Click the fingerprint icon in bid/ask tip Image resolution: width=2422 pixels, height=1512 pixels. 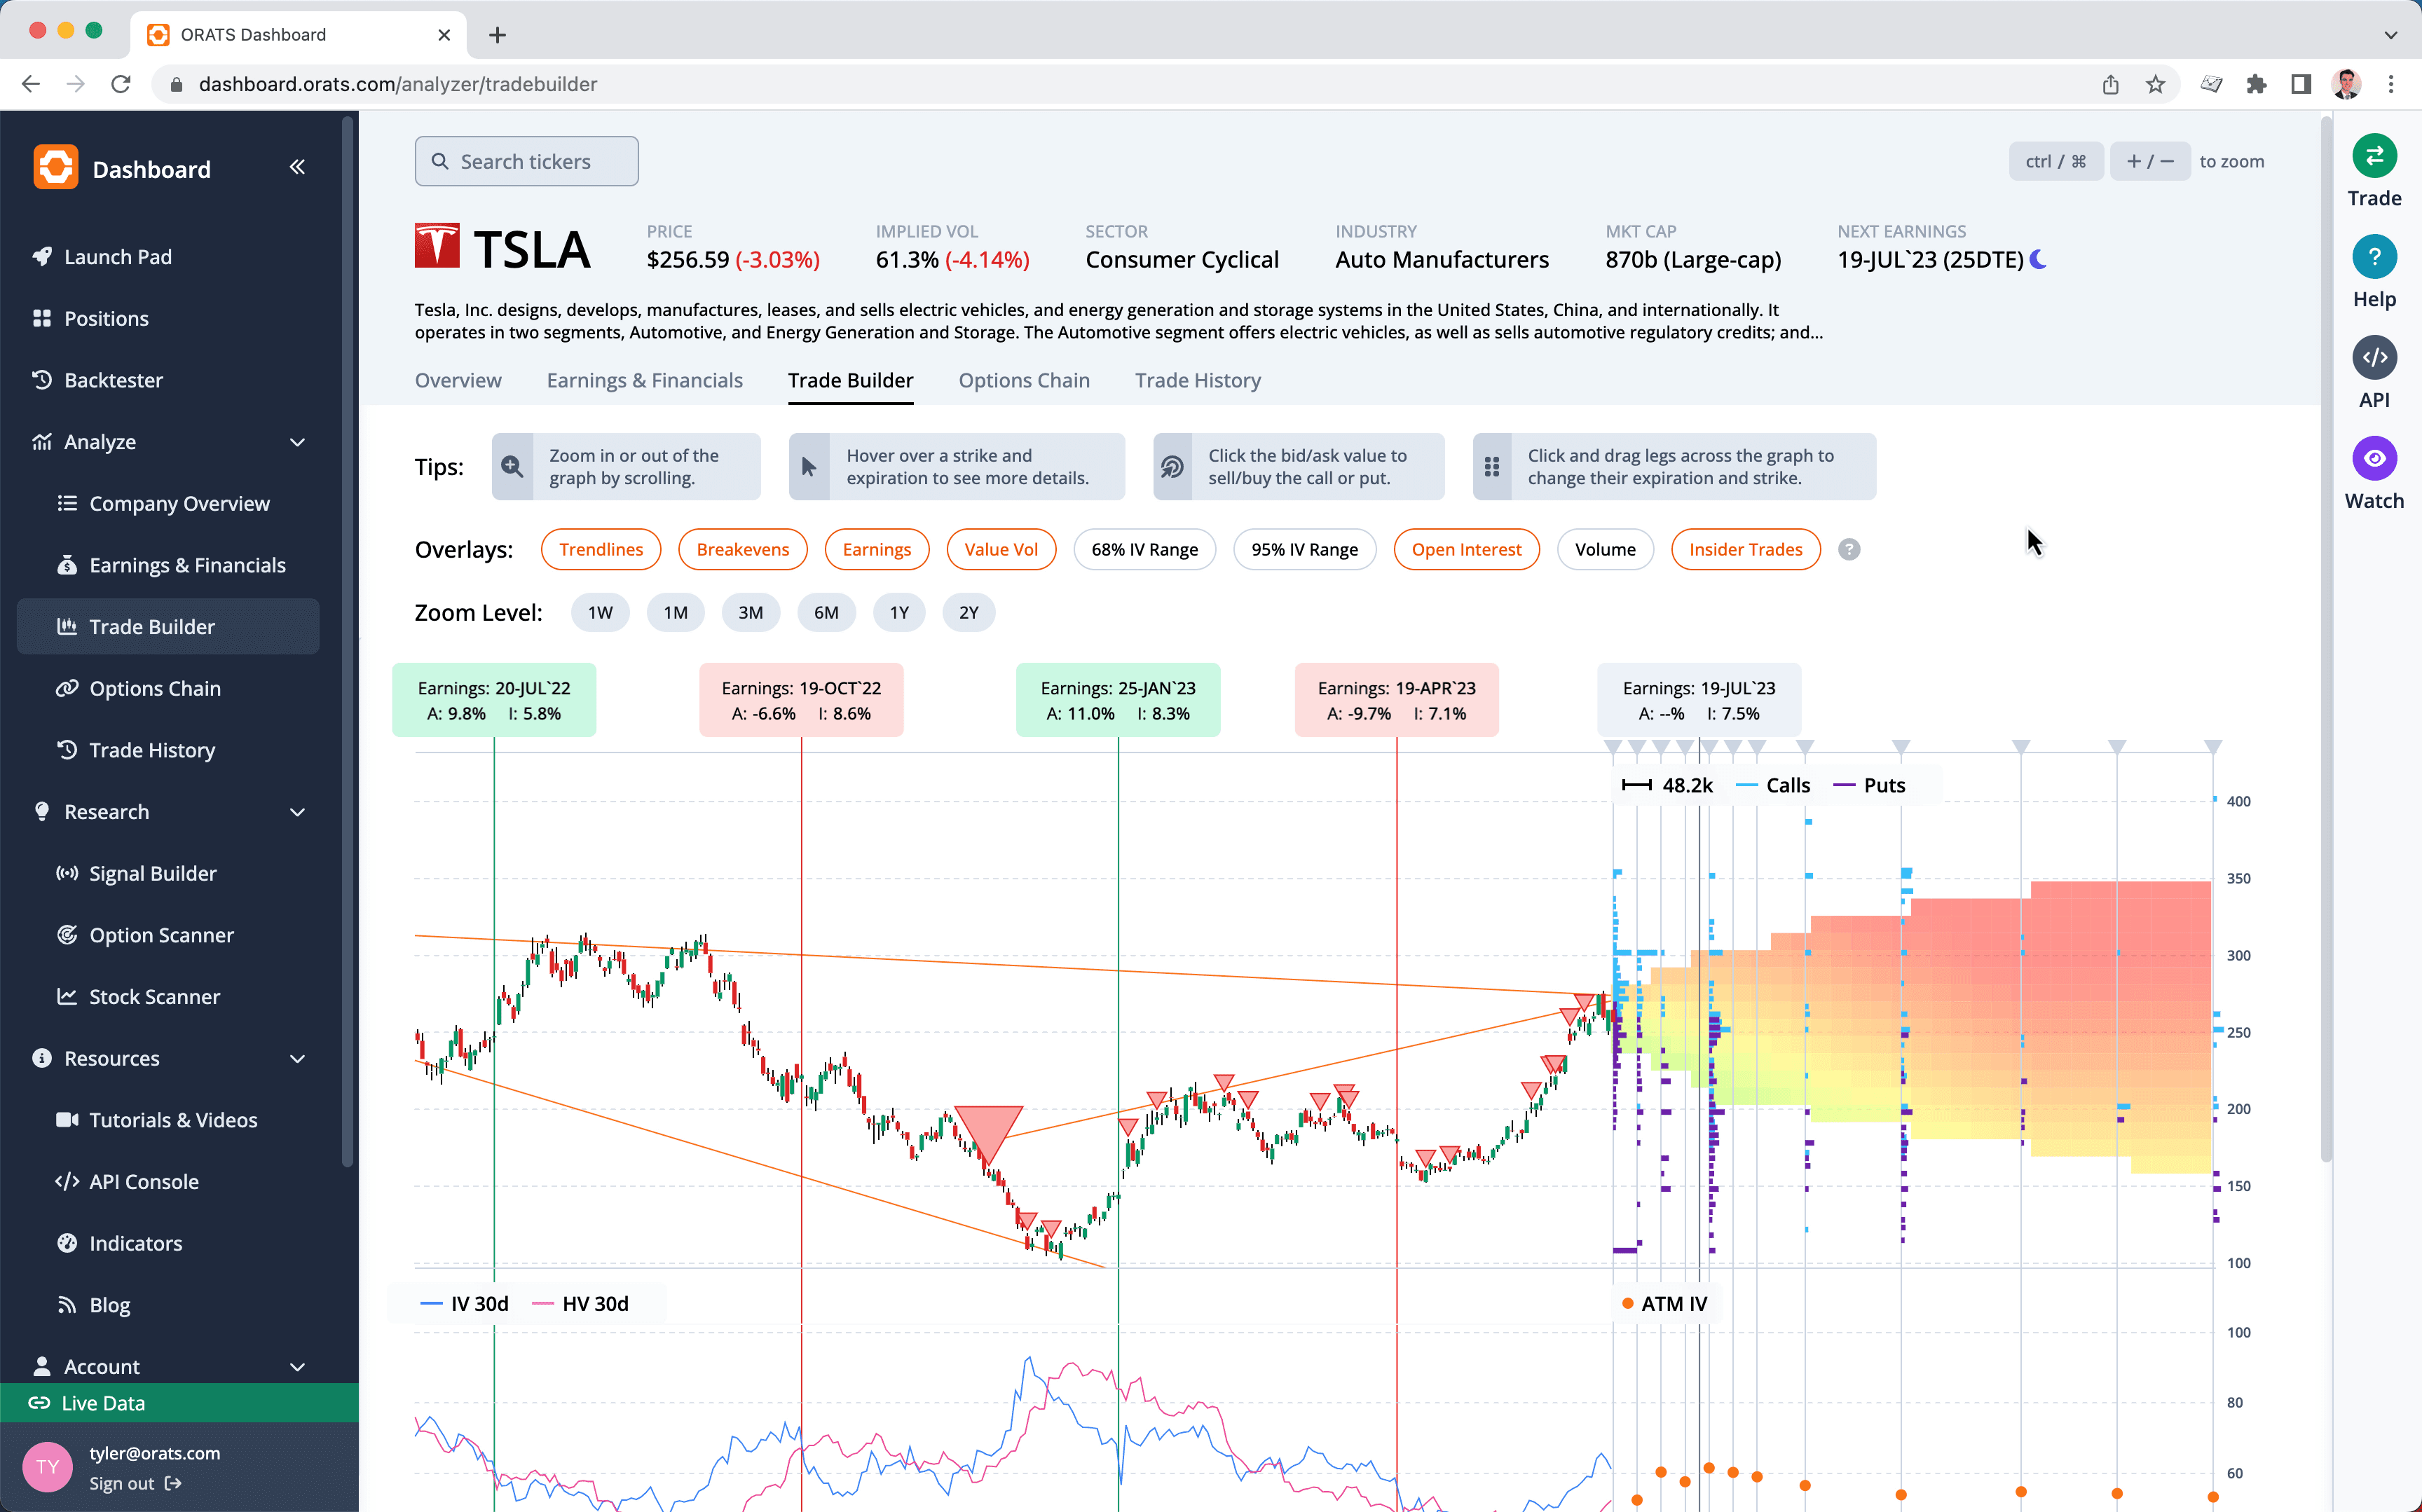click(1172, 466)
